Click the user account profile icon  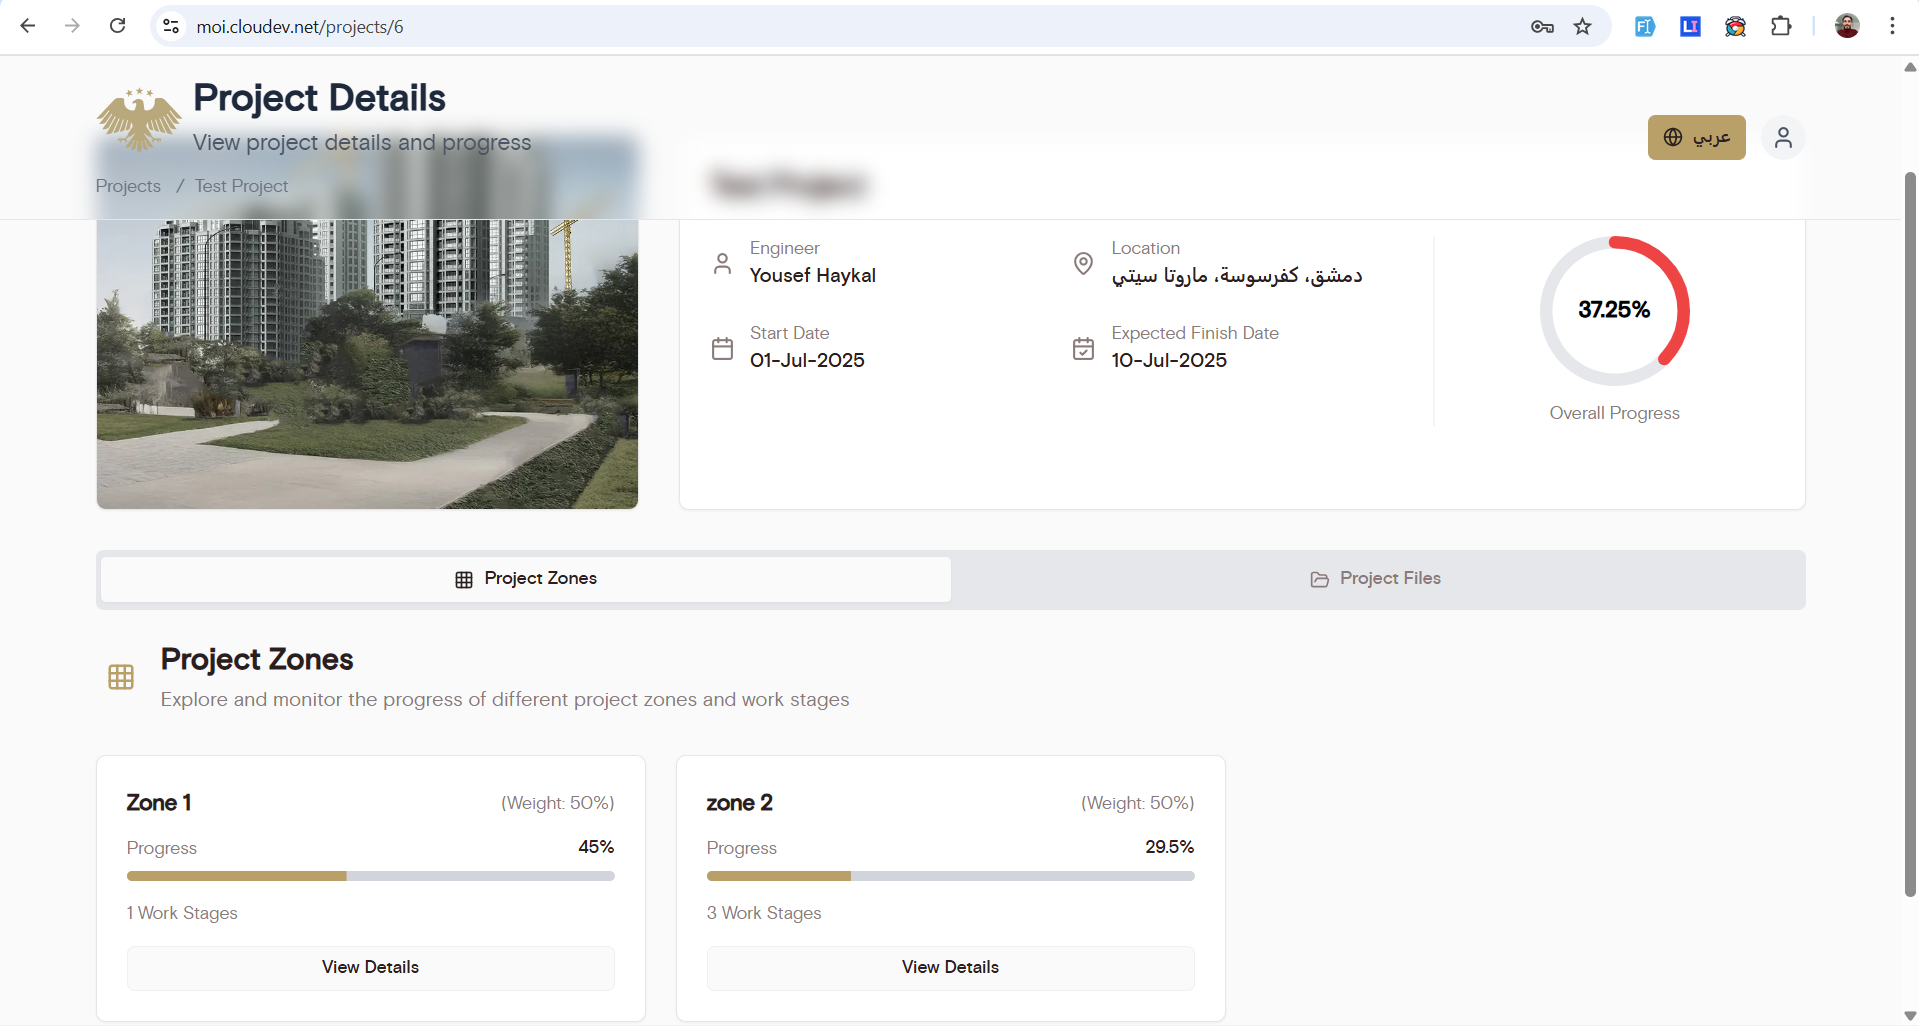pyautogui.click(x=1782, y=138)
